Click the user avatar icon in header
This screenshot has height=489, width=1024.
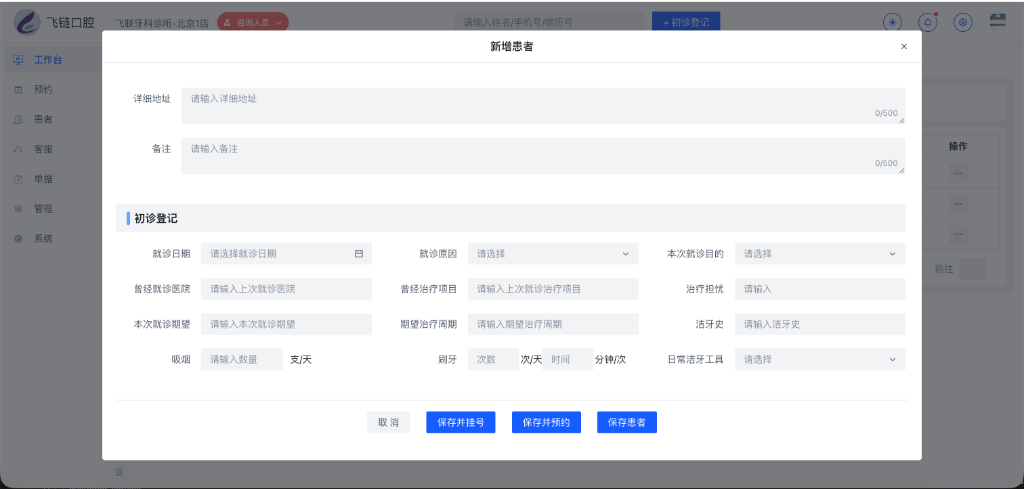point(997,21)
